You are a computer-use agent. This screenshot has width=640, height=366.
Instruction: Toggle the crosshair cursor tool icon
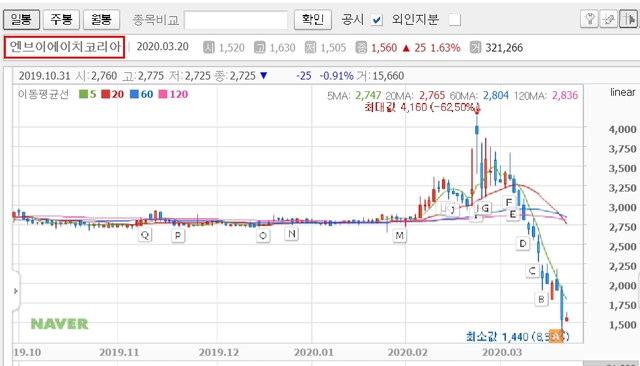coord(628,19)
